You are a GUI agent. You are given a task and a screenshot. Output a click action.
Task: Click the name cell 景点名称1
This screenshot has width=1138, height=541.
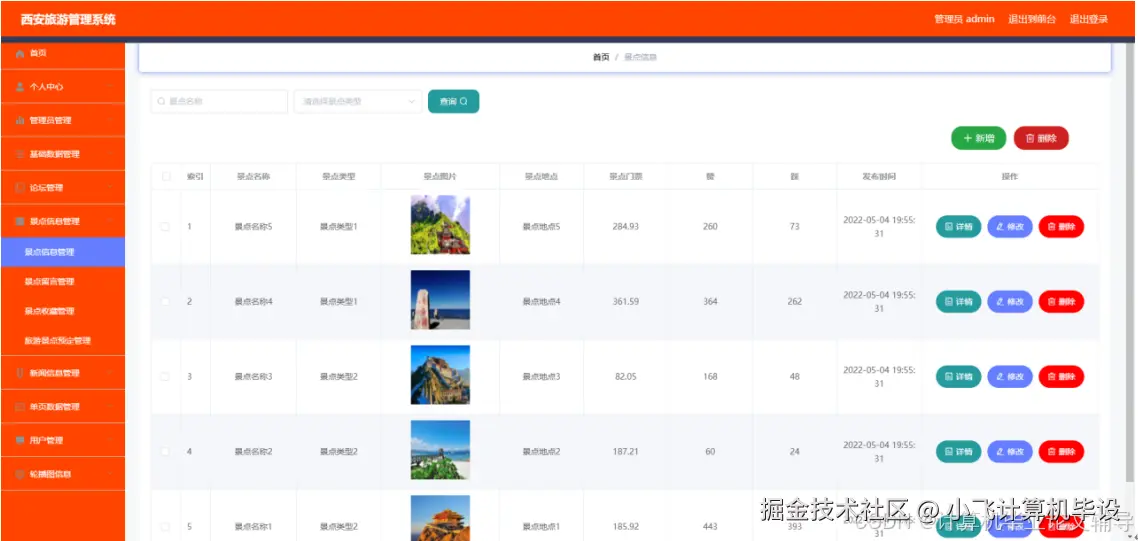tap(253, 526)
